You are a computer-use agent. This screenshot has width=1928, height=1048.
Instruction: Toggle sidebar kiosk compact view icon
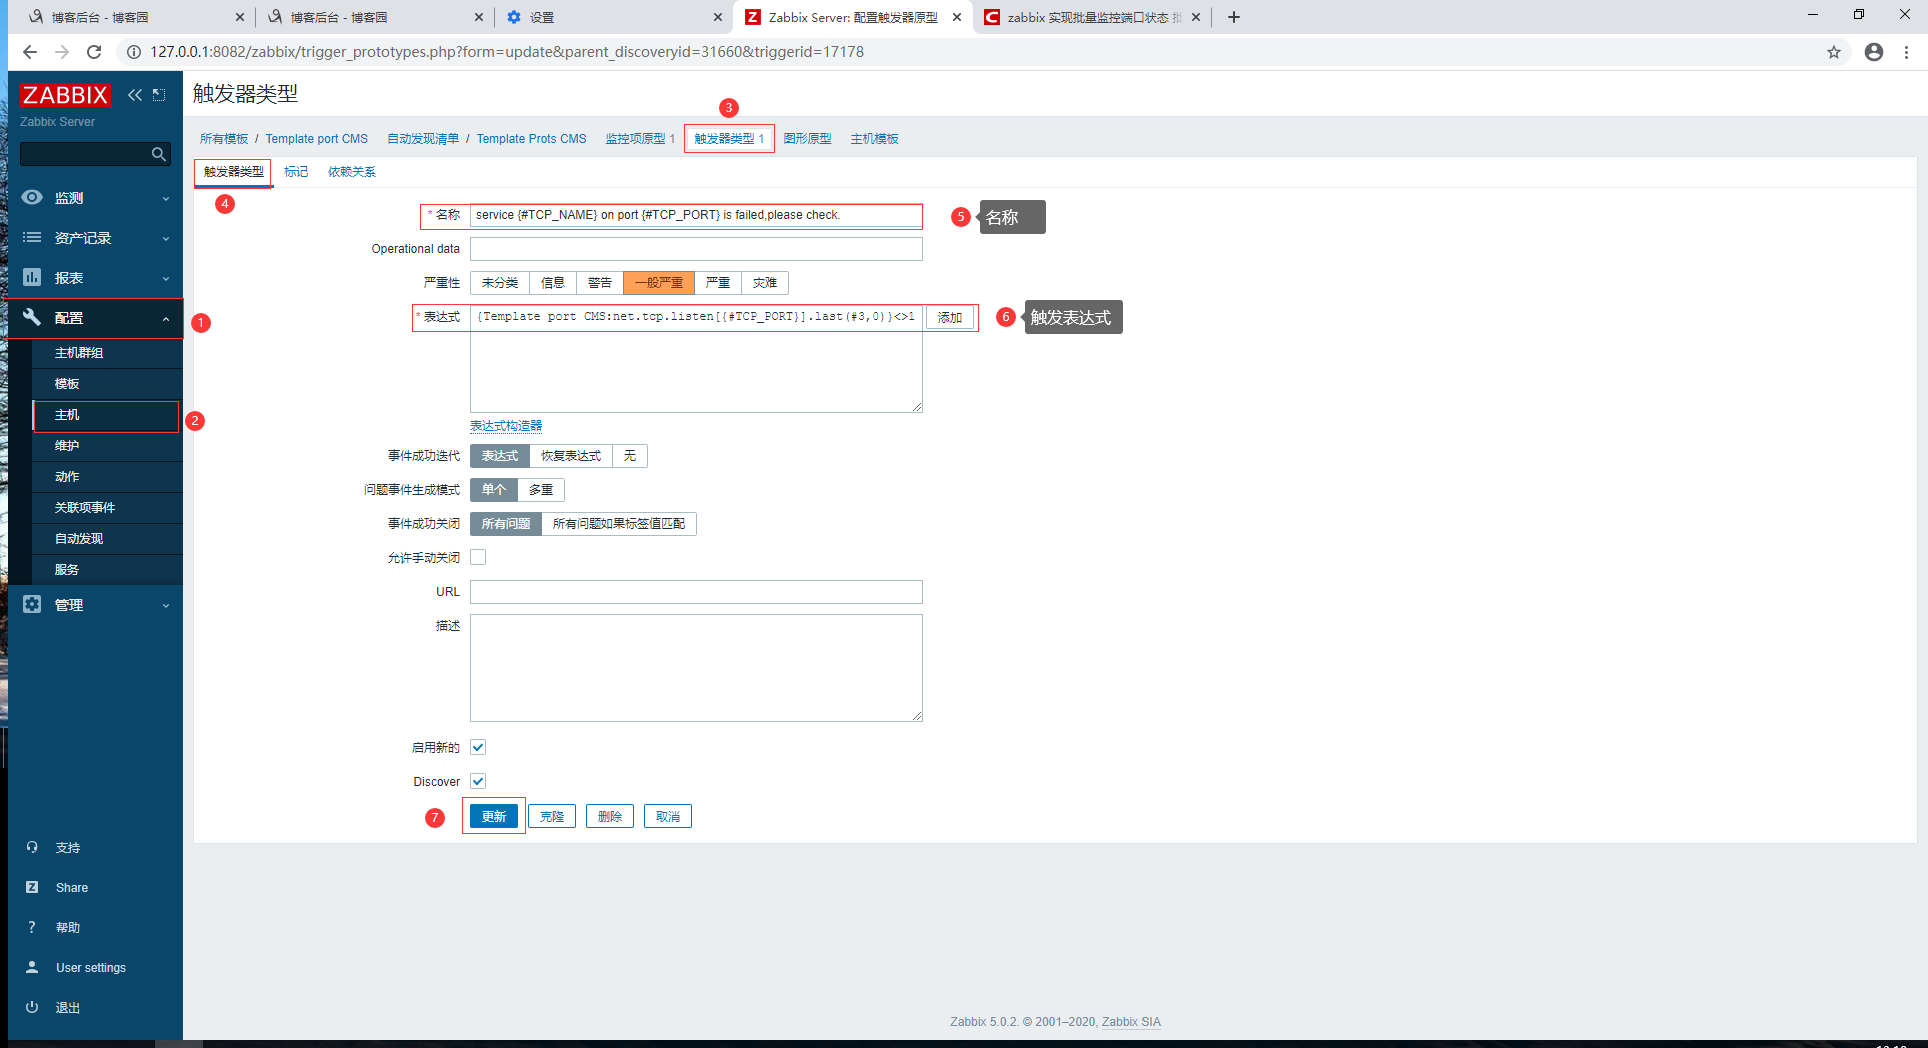[x=159, y=95]
